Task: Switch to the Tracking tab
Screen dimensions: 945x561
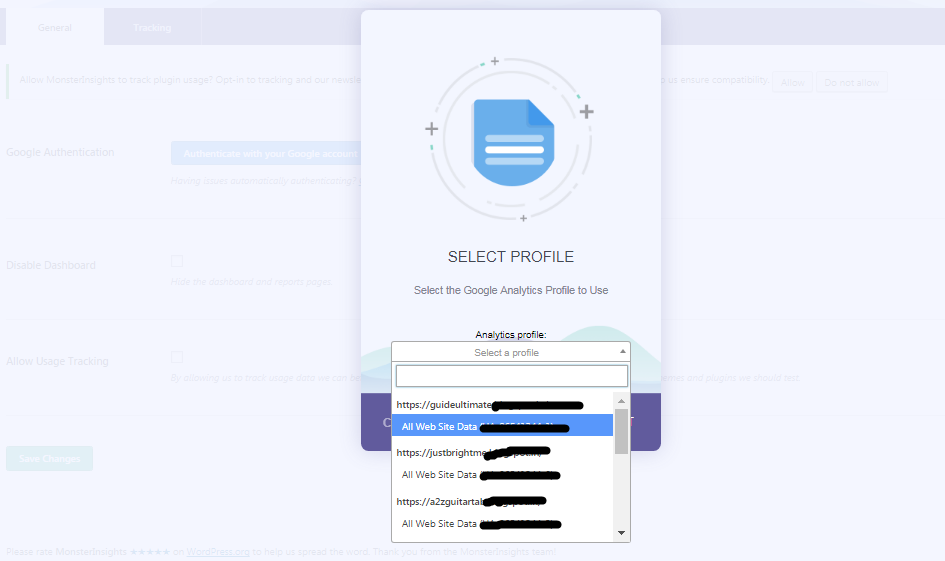Action: click(152, 27)
